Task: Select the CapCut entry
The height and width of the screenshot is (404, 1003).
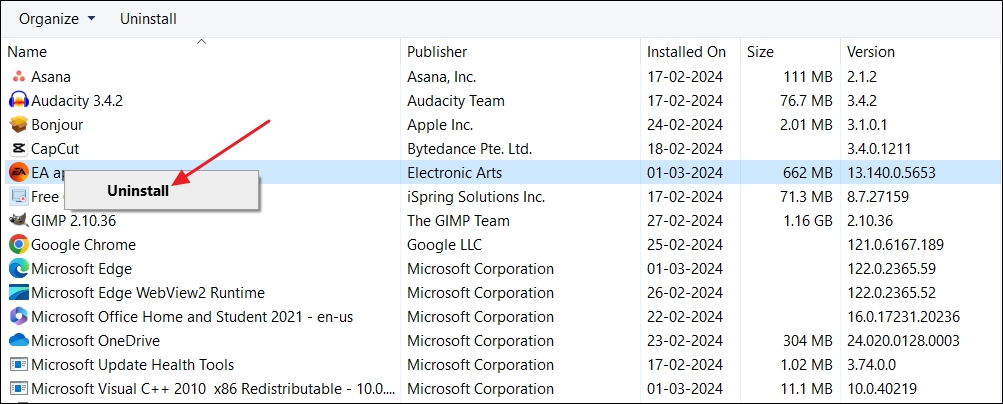Action: (55, 149)
